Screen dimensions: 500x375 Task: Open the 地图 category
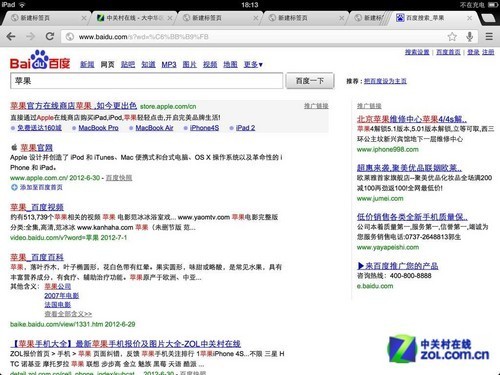[230, 64]
